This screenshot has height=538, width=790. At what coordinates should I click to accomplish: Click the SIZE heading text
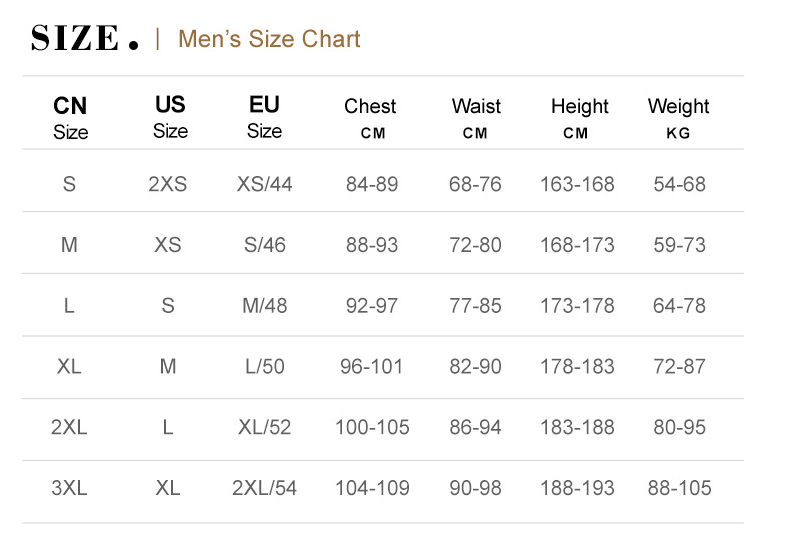click(x=84, y=38)
